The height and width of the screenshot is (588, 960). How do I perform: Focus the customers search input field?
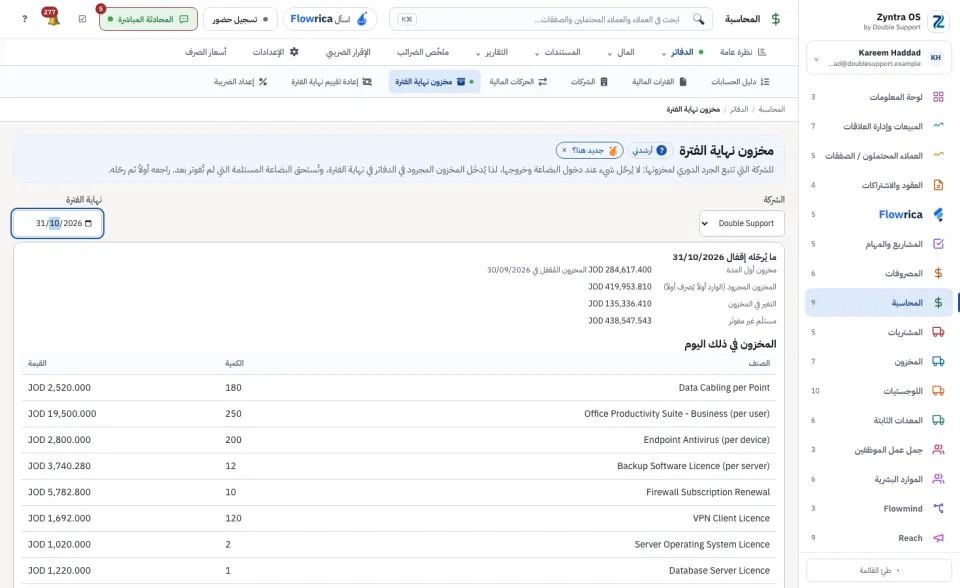click(551, 19)
